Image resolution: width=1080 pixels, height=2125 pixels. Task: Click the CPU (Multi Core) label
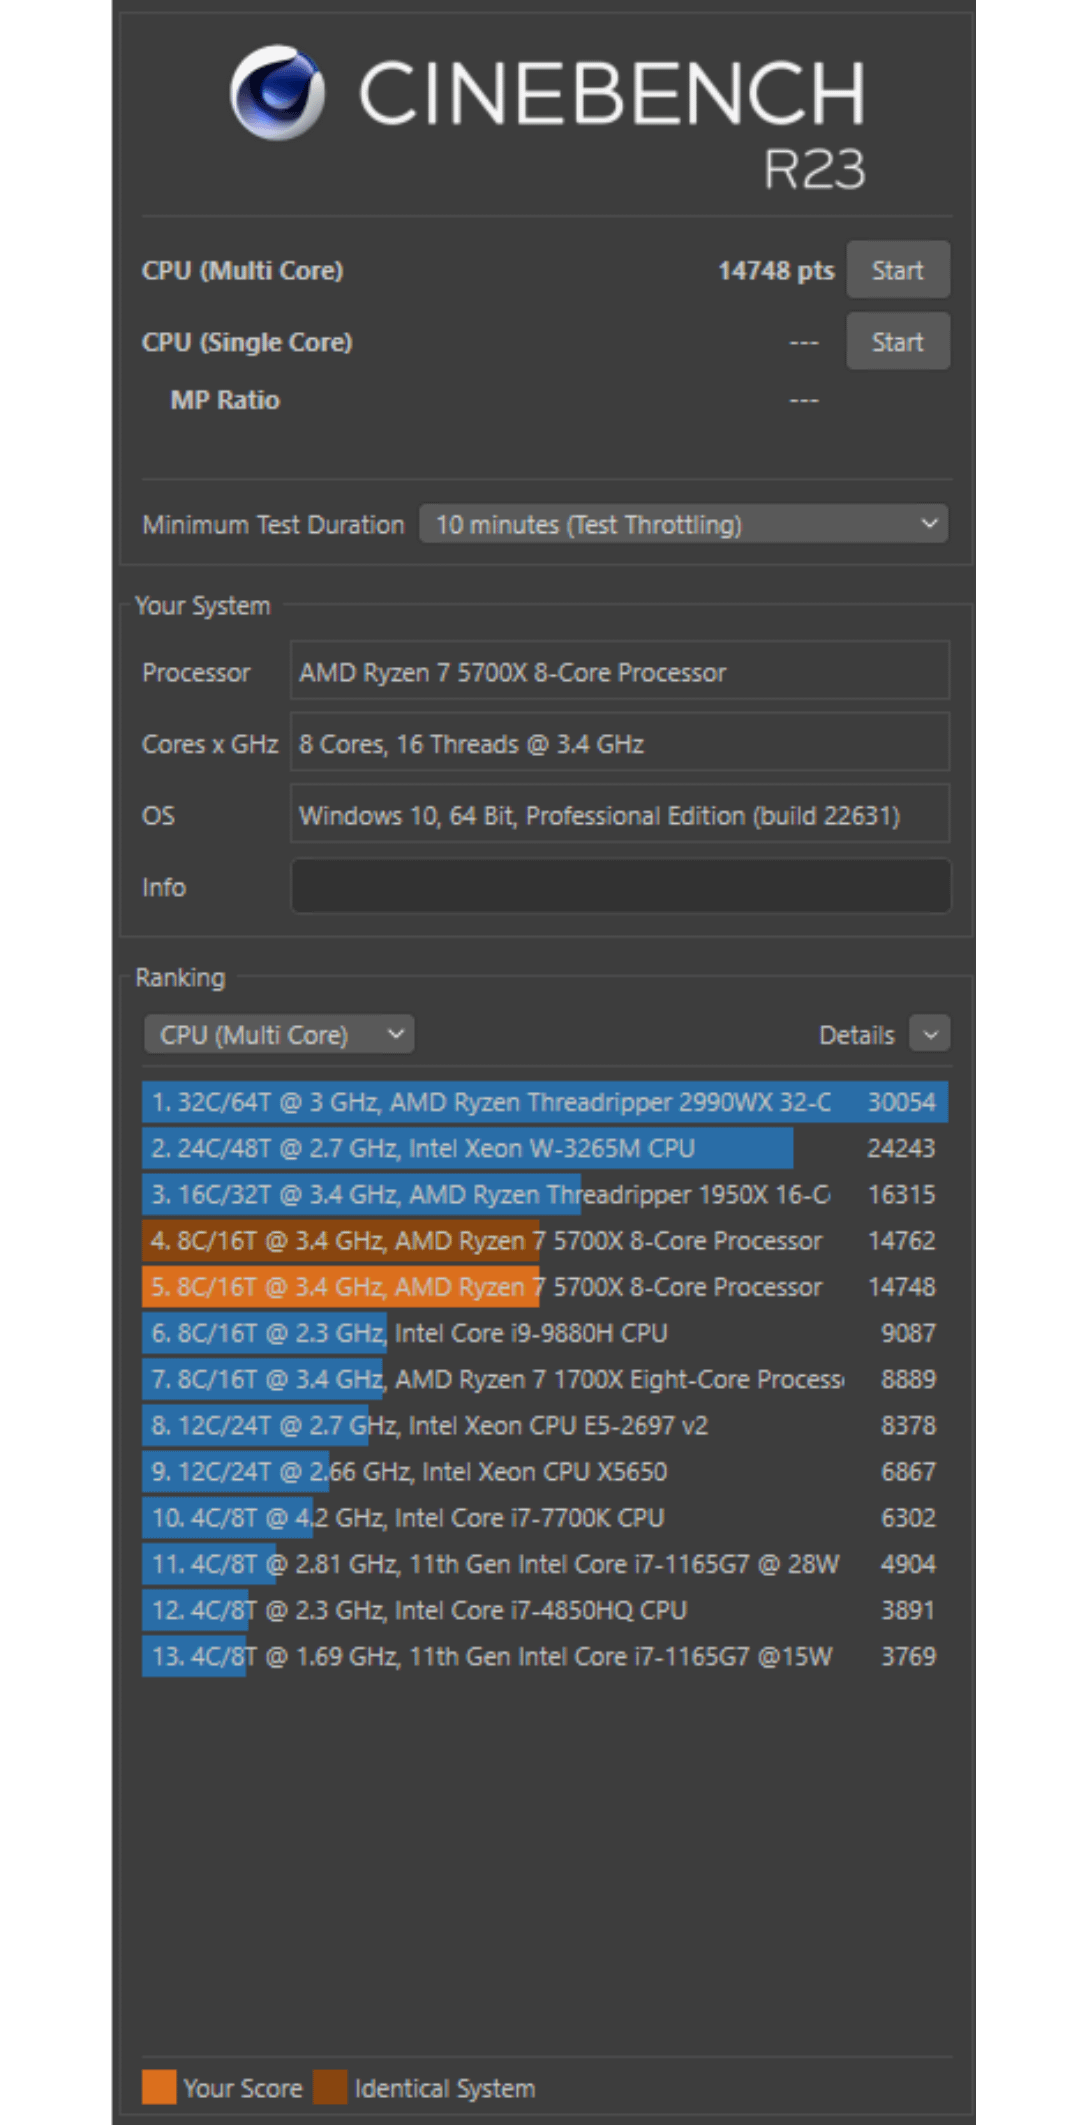242,271
